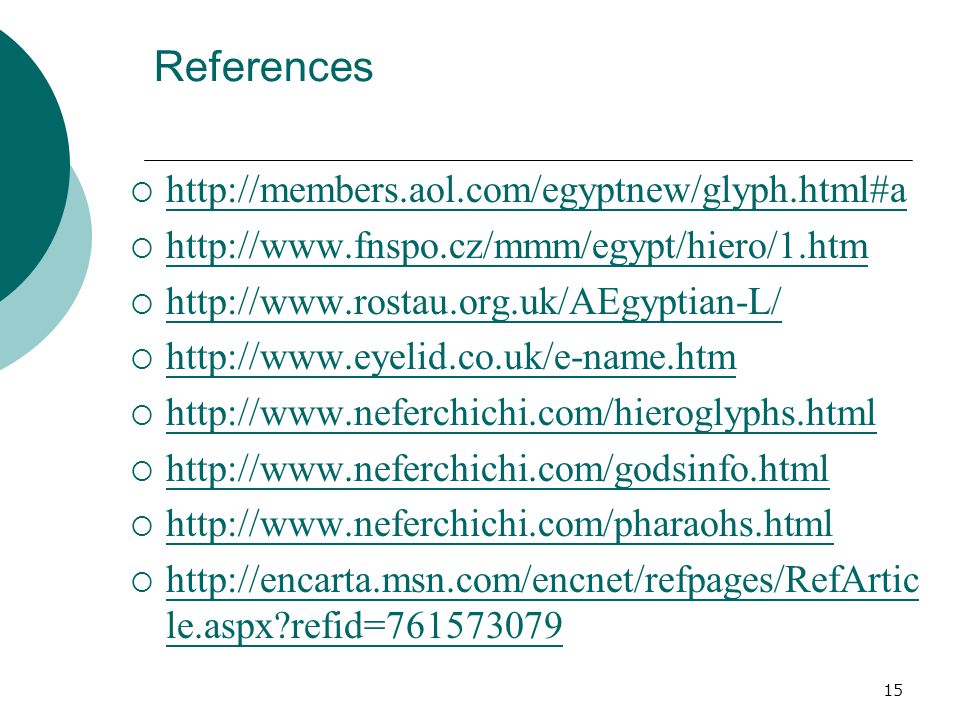The height and width of the screenshot is (720, 960).
Task: Visit the neferchichi.com godsinfo.html link
Action: (497, 470)
